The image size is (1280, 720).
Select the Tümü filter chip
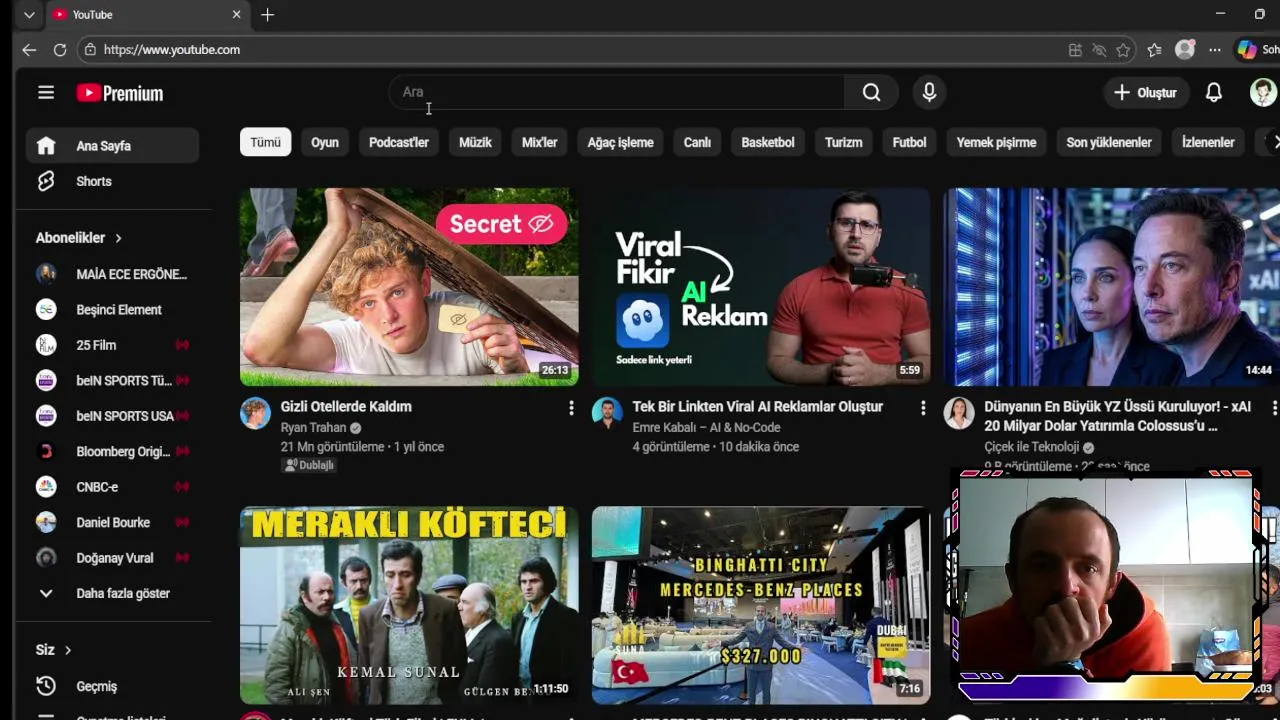[x=265, y=142]
